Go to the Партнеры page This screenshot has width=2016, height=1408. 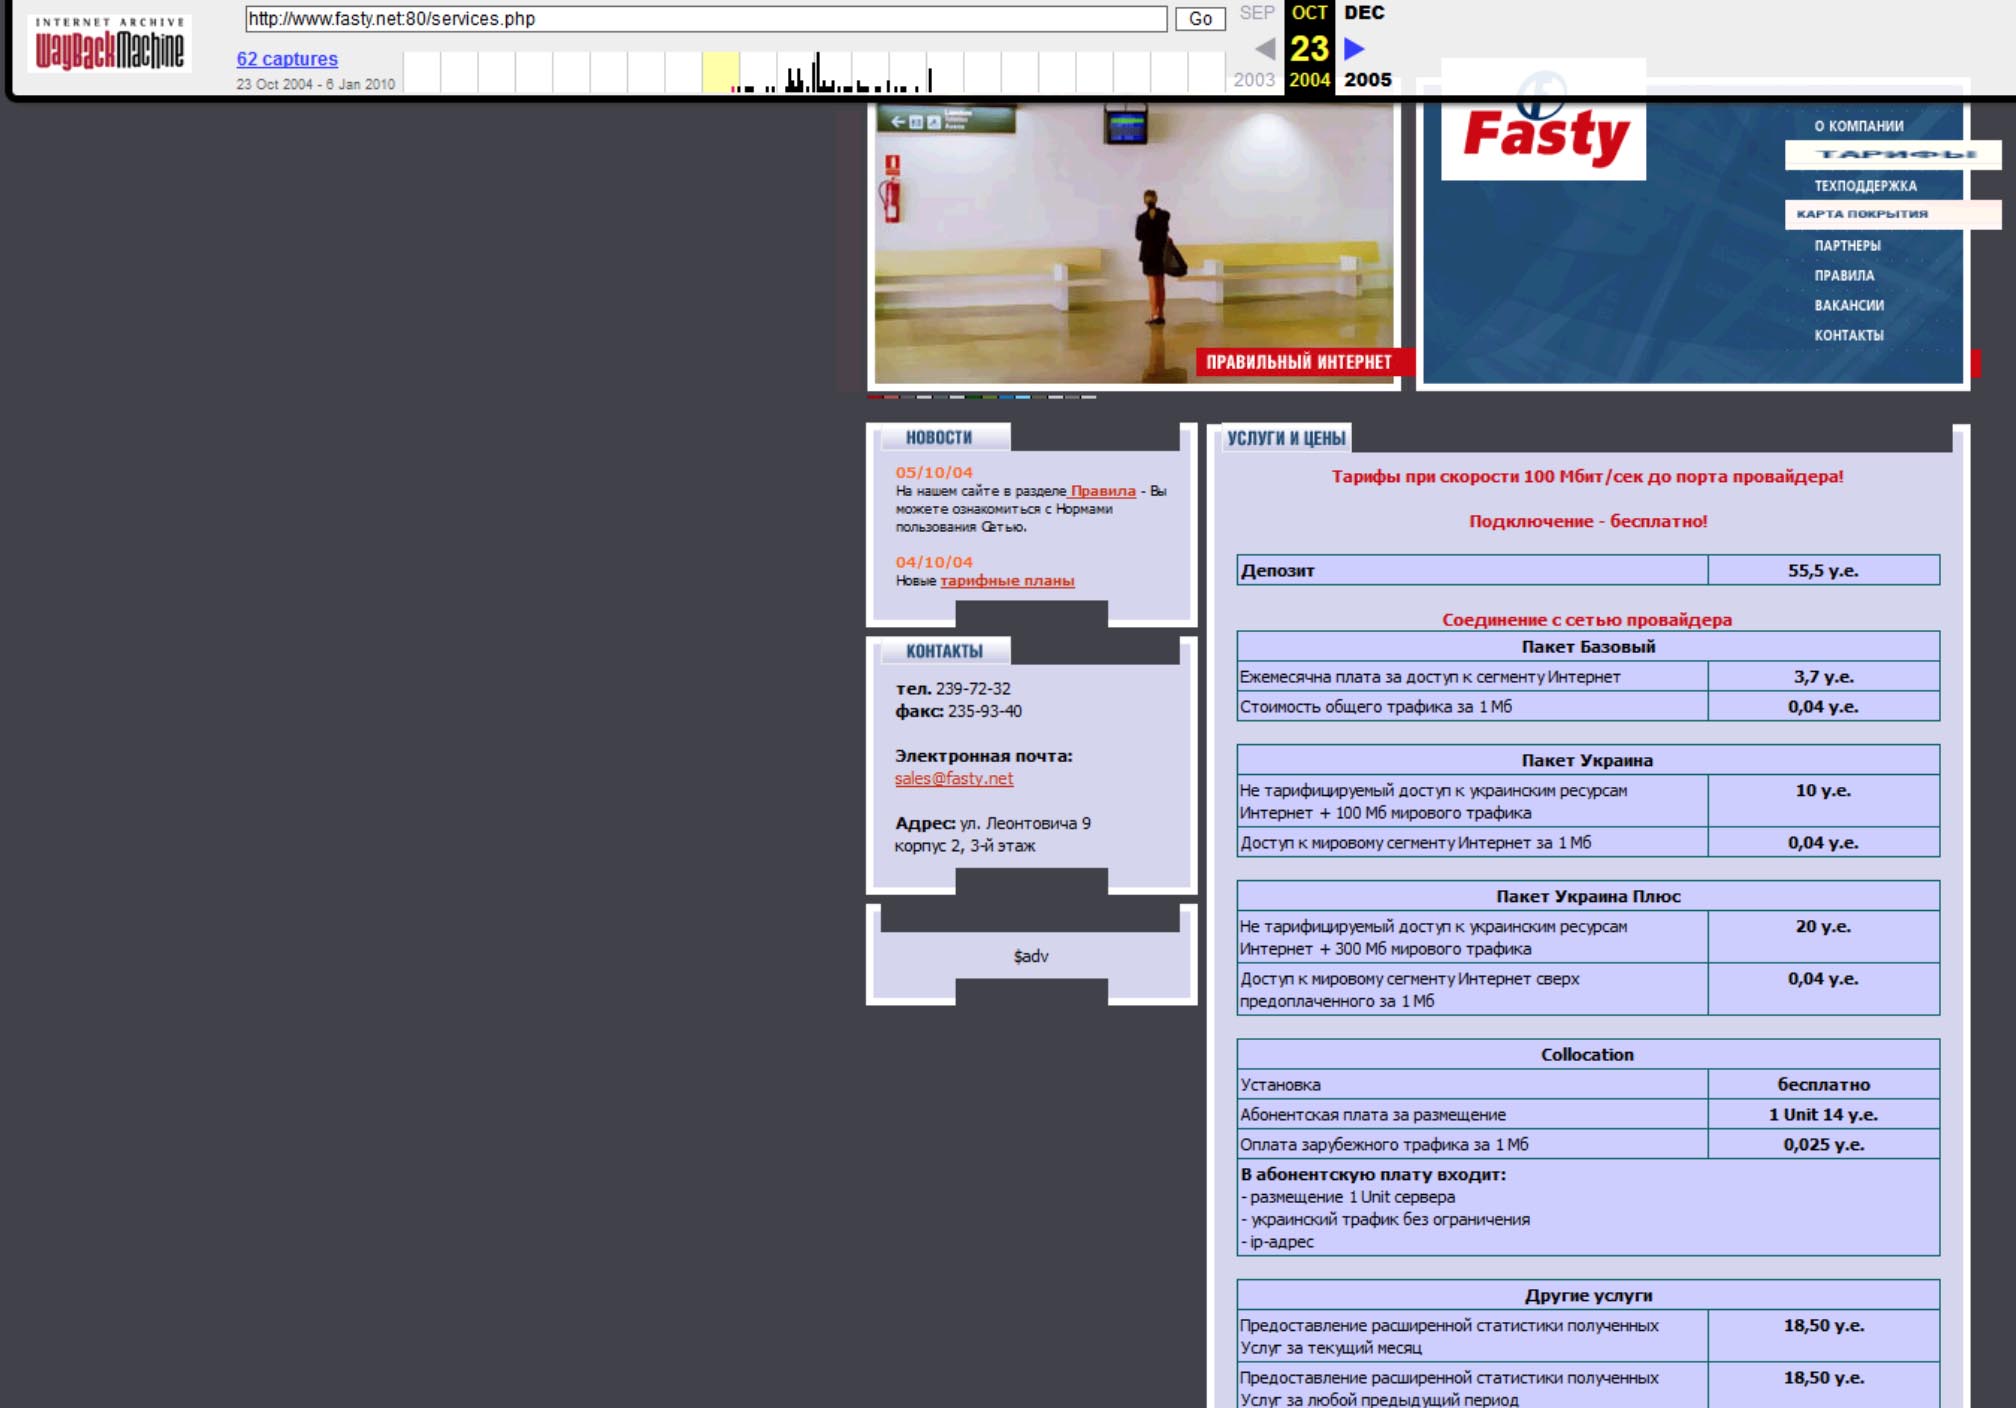pos(1847,246)
